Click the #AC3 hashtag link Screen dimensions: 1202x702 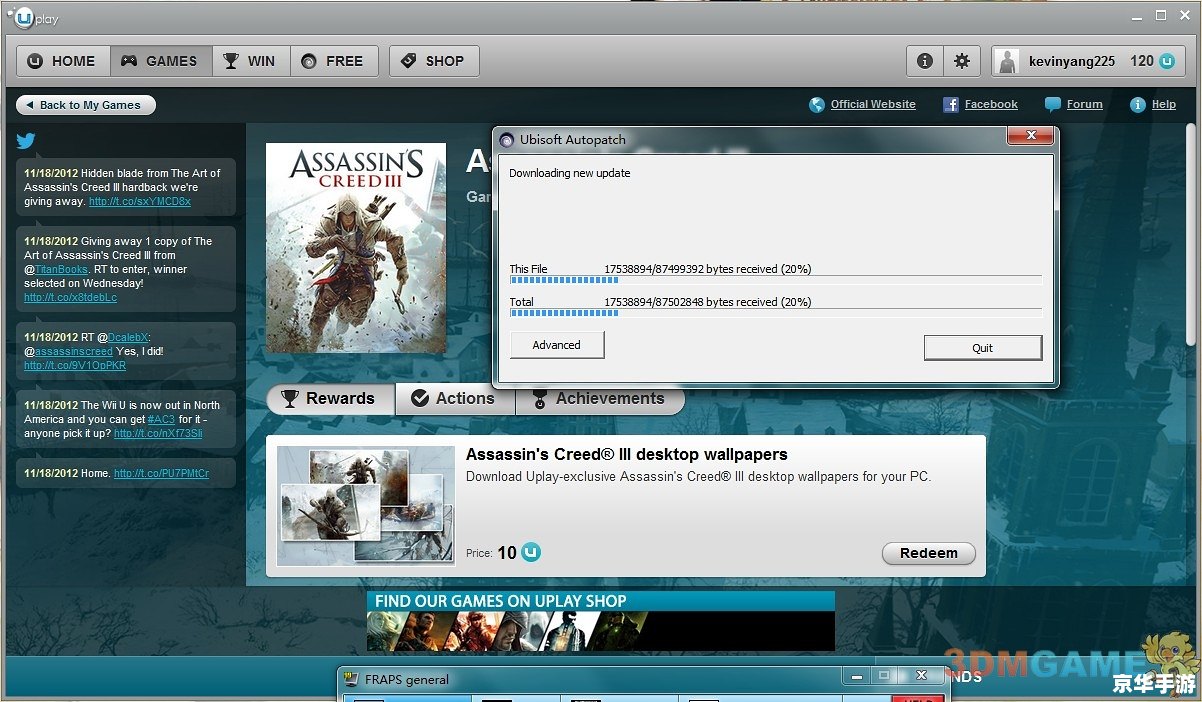point(161,419)
